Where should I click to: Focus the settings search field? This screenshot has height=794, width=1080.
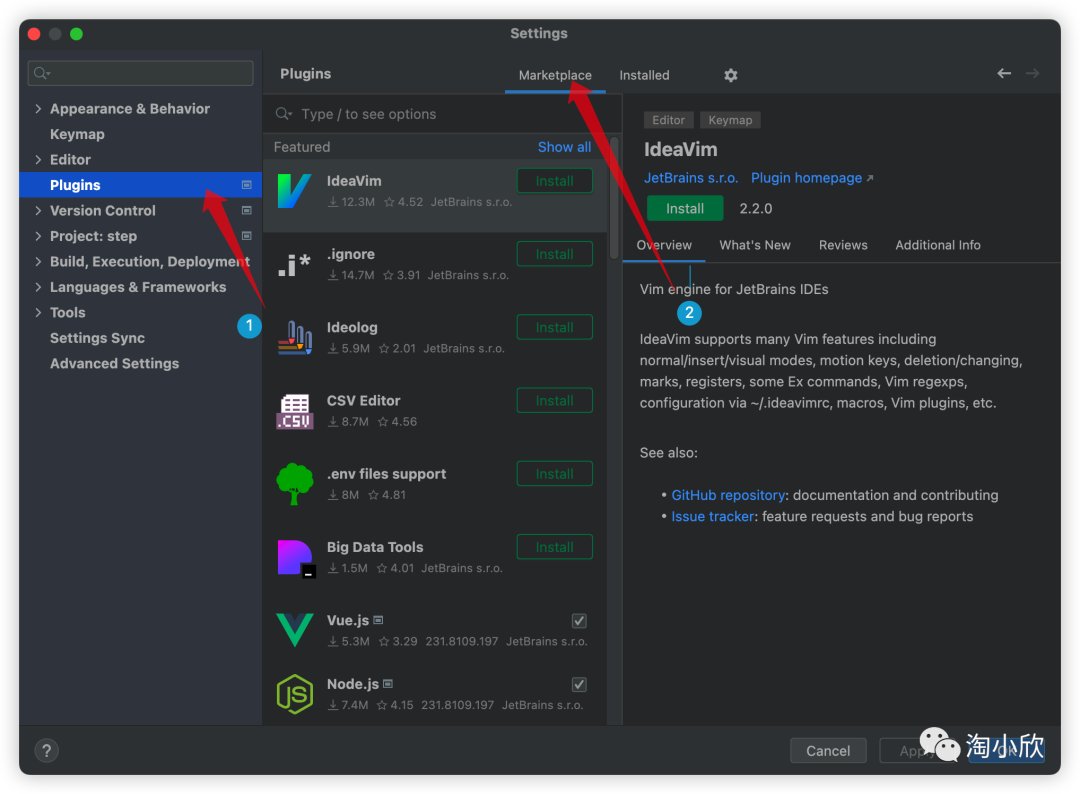141,73
